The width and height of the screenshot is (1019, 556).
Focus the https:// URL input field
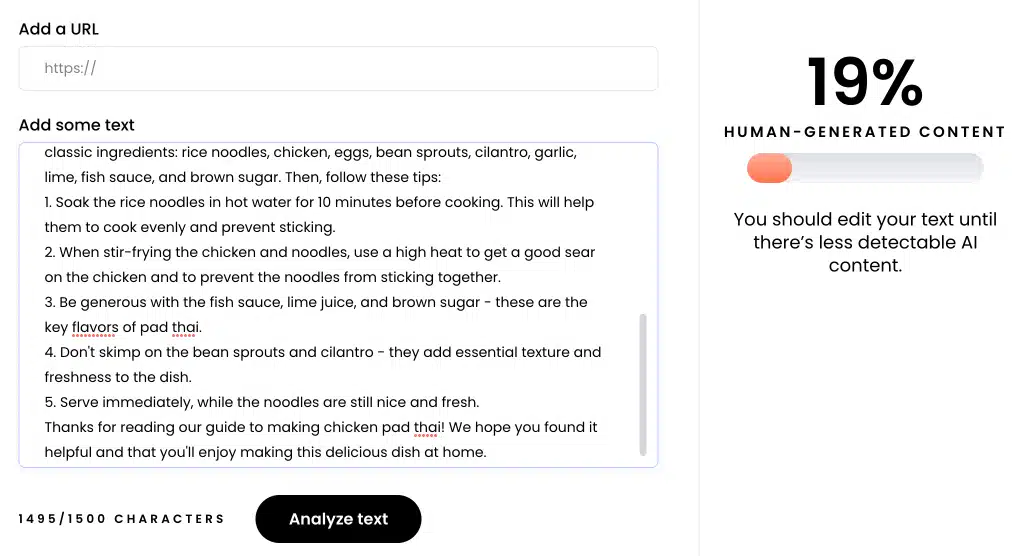point(338,68)
